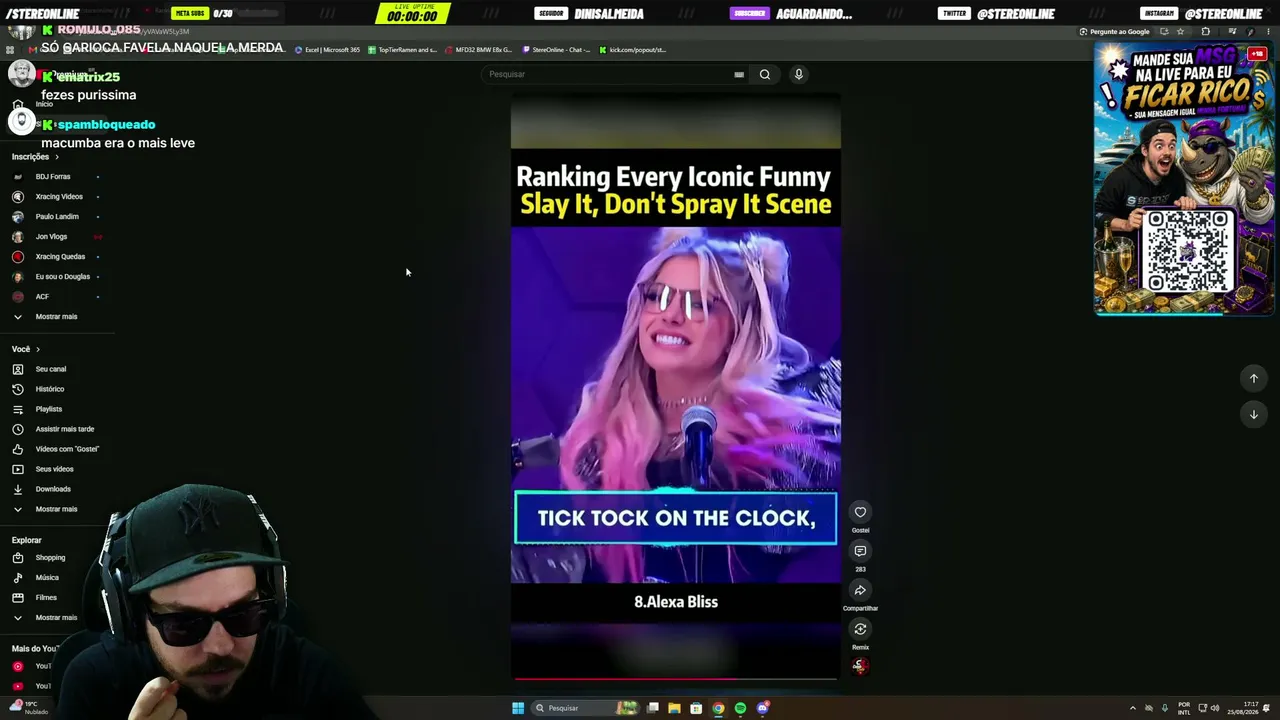Click Pergunte ao Google in address bar
This screenshot has width=1280, height=720.
coord(1115,32)
